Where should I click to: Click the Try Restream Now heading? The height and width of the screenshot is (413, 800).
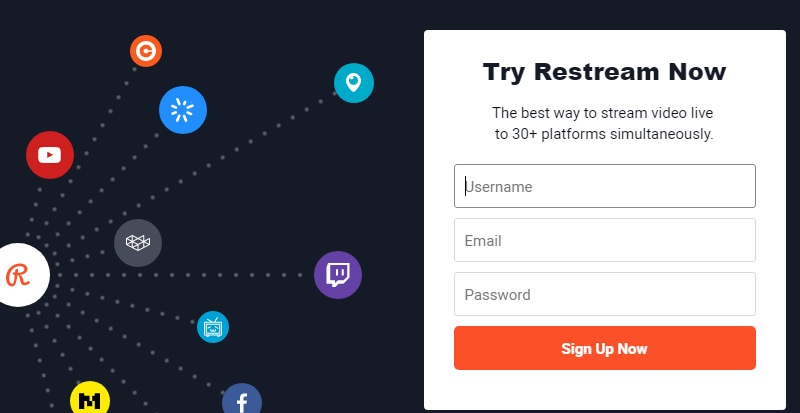click(x=605, y=71)
